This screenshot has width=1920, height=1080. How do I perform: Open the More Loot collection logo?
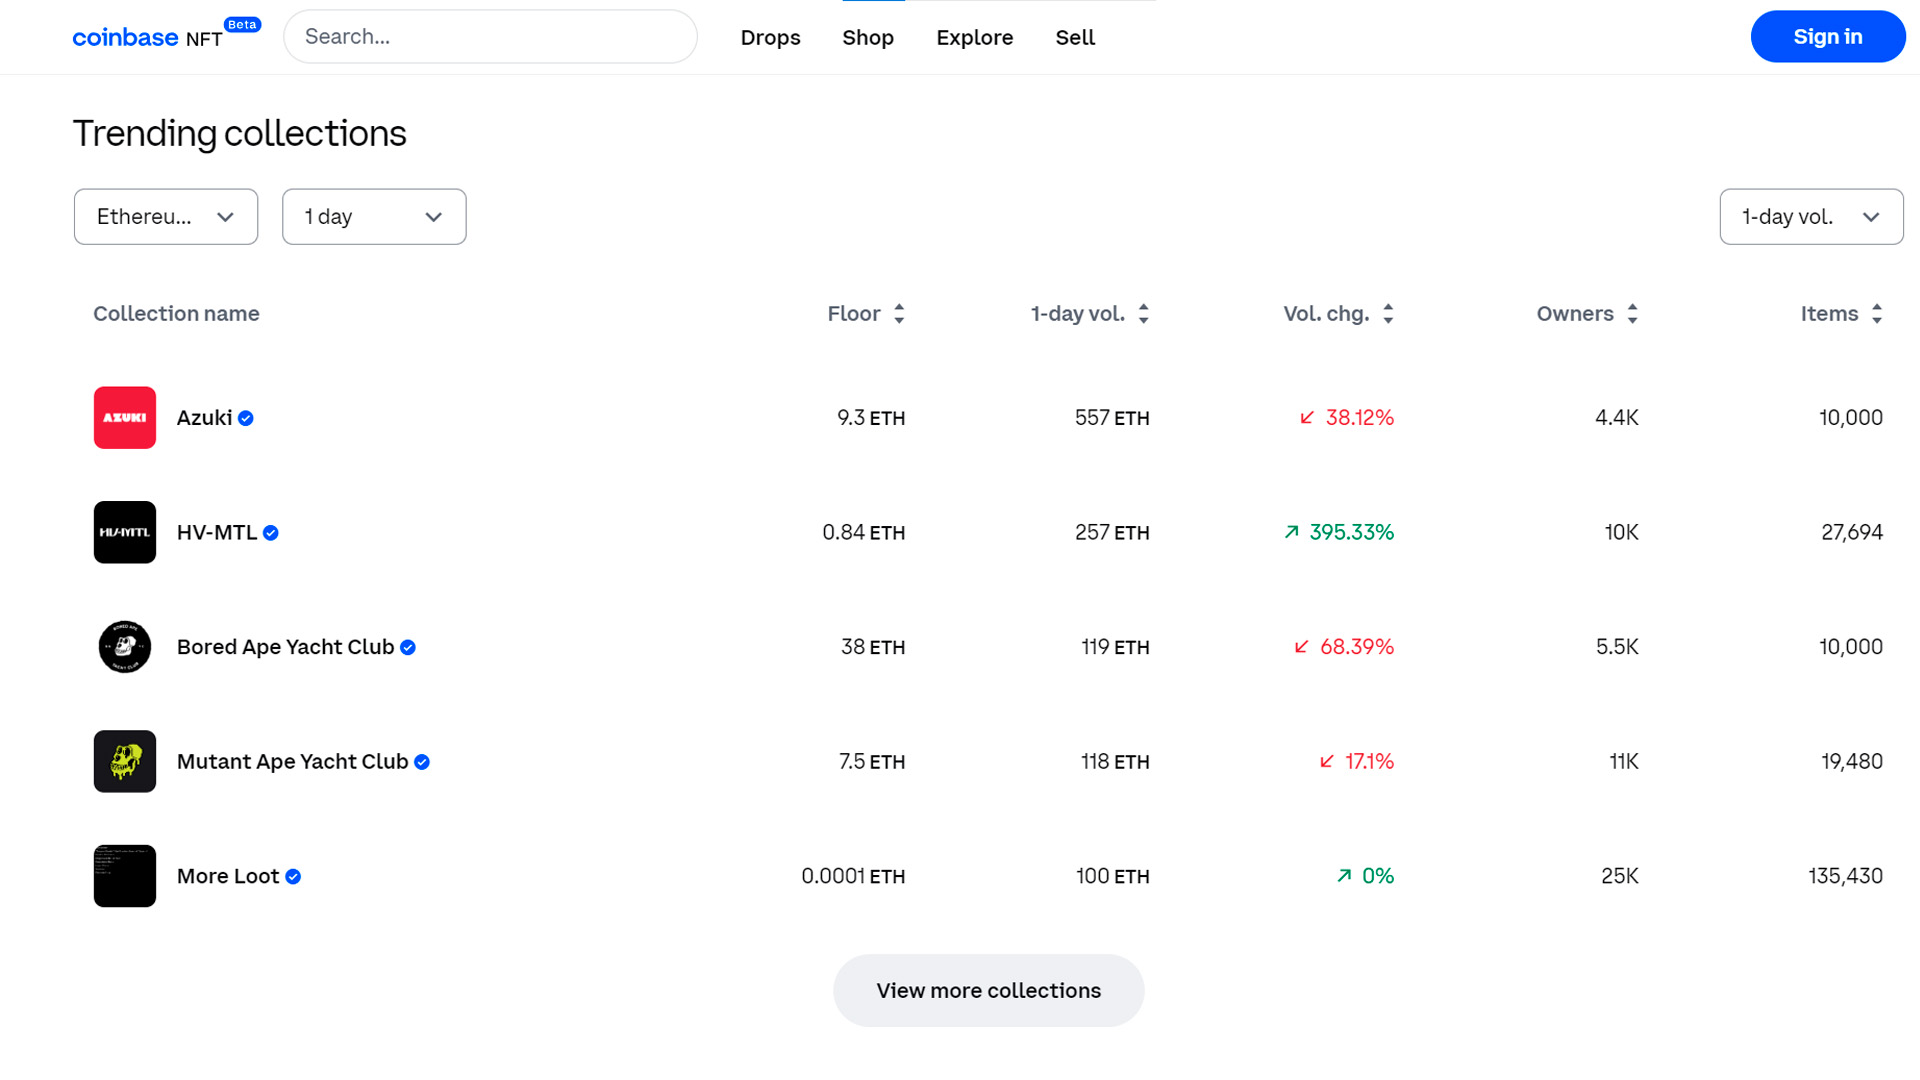click(x=125, y=876)
